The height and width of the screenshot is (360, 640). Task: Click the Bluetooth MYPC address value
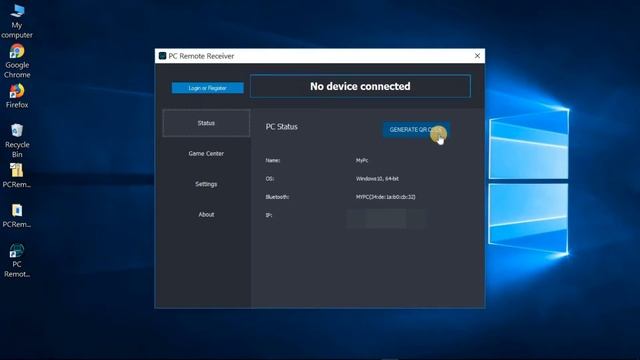385,197
